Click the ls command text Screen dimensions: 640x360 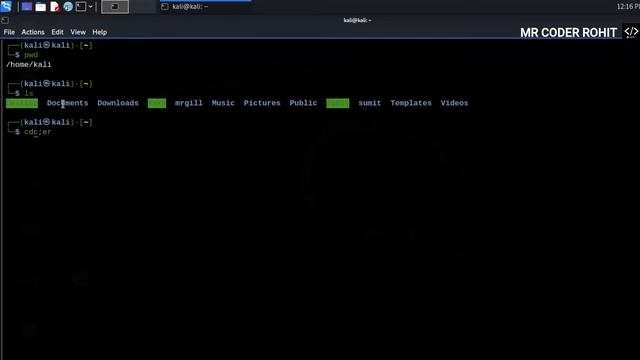29,93
